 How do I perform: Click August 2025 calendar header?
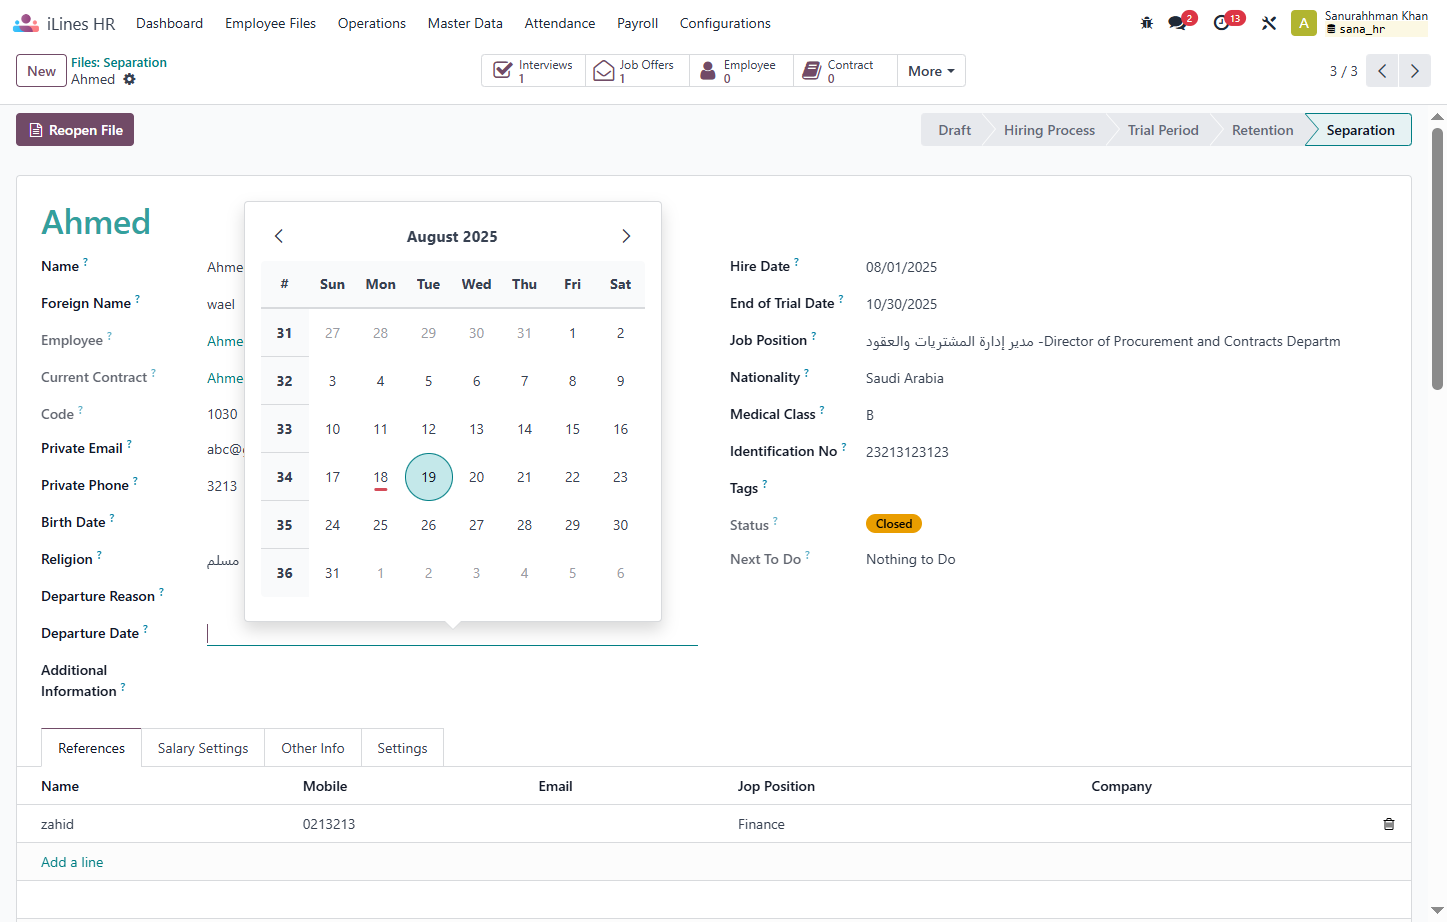452,237
